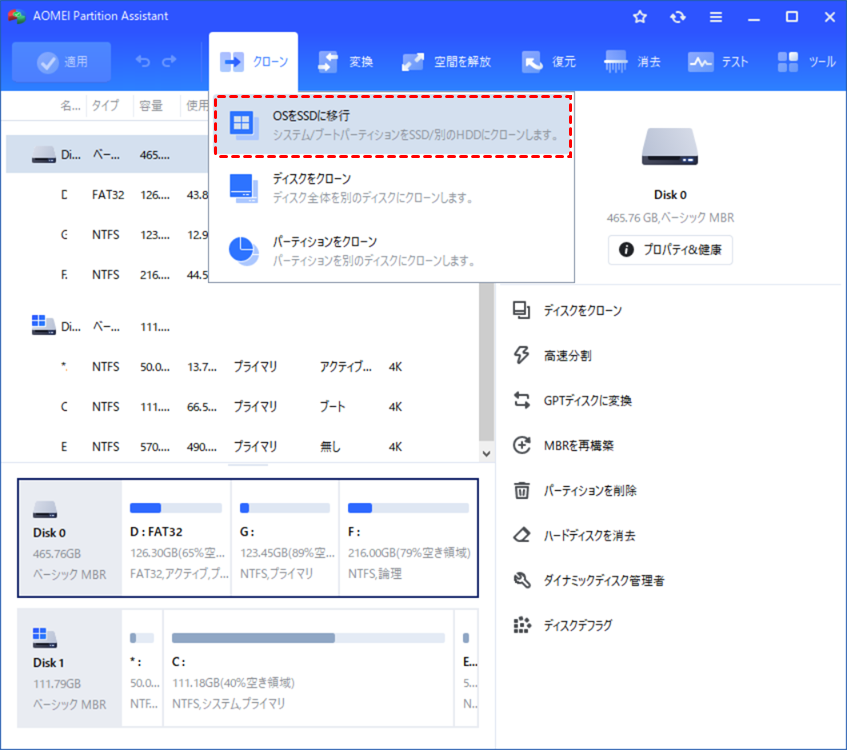The image size is (847, 750).
Task: Click the Capacity (容量) column header
Action: tap(151, 105)
